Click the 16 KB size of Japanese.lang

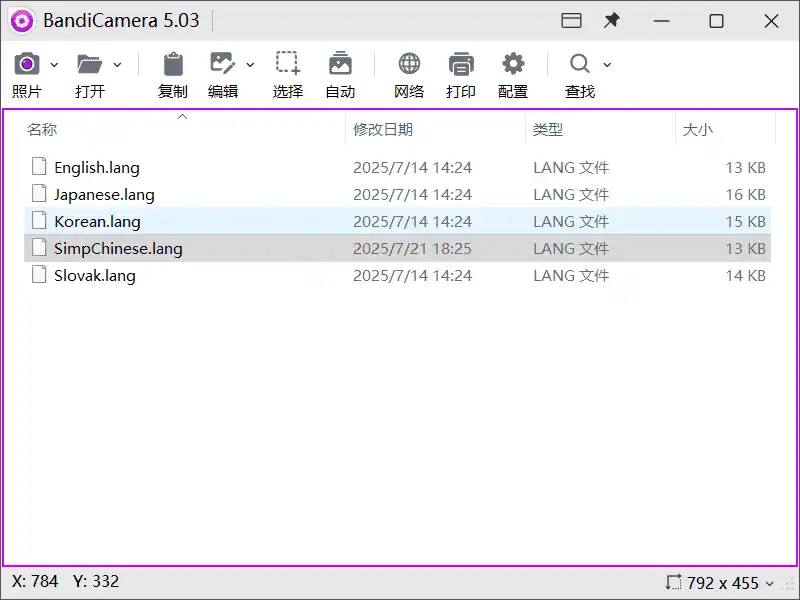[x=745, y=194]
